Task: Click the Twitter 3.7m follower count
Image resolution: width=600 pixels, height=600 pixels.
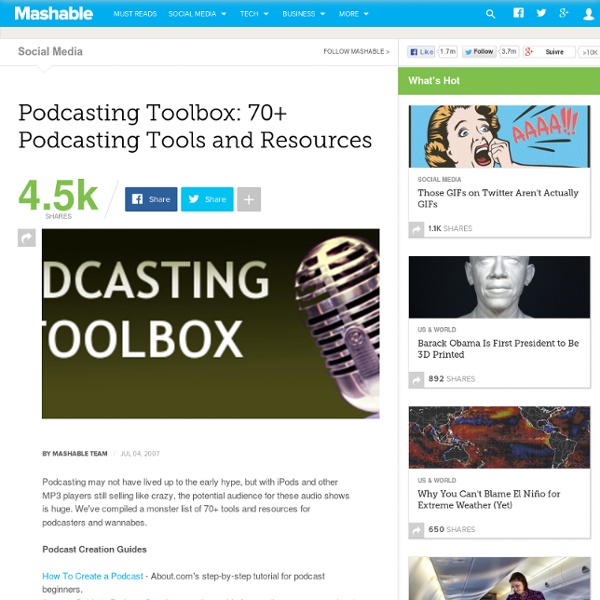Action: coord(509,52)
